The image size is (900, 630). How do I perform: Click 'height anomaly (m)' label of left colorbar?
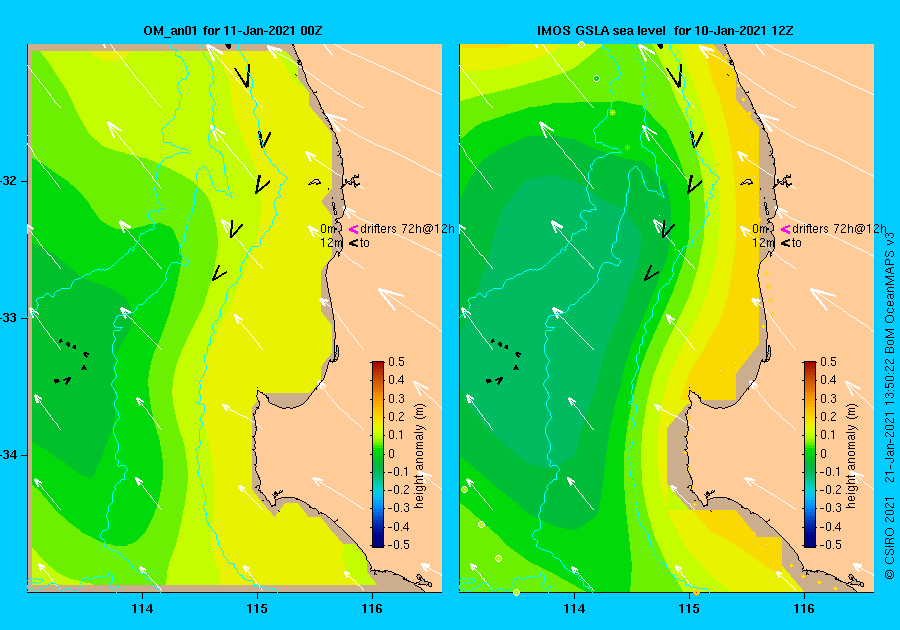coord(420,456)
